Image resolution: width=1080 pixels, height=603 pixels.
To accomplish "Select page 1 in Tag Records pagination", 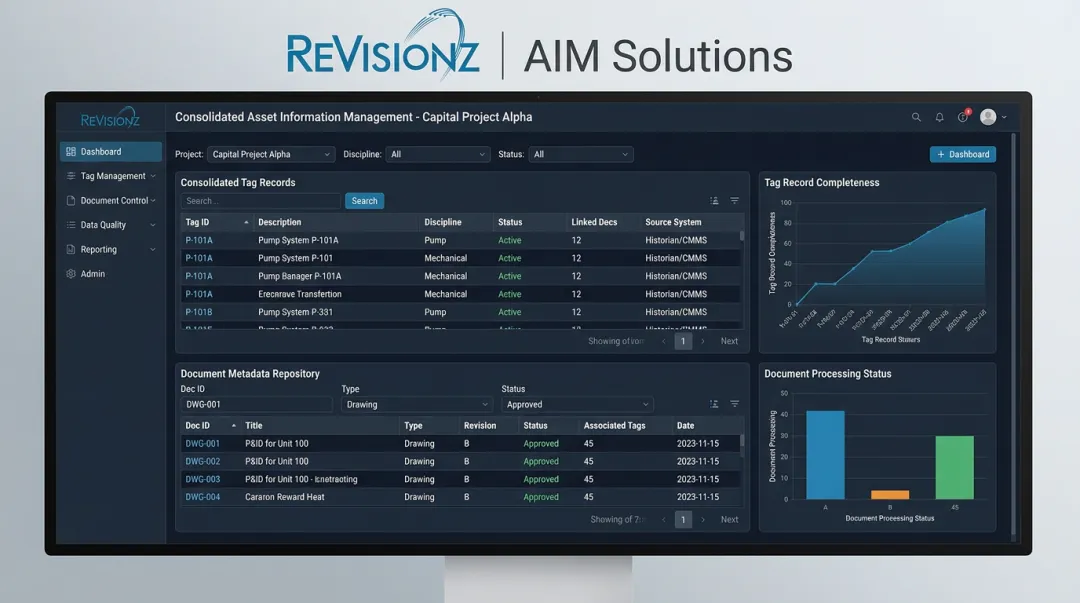I will (683, 341).
